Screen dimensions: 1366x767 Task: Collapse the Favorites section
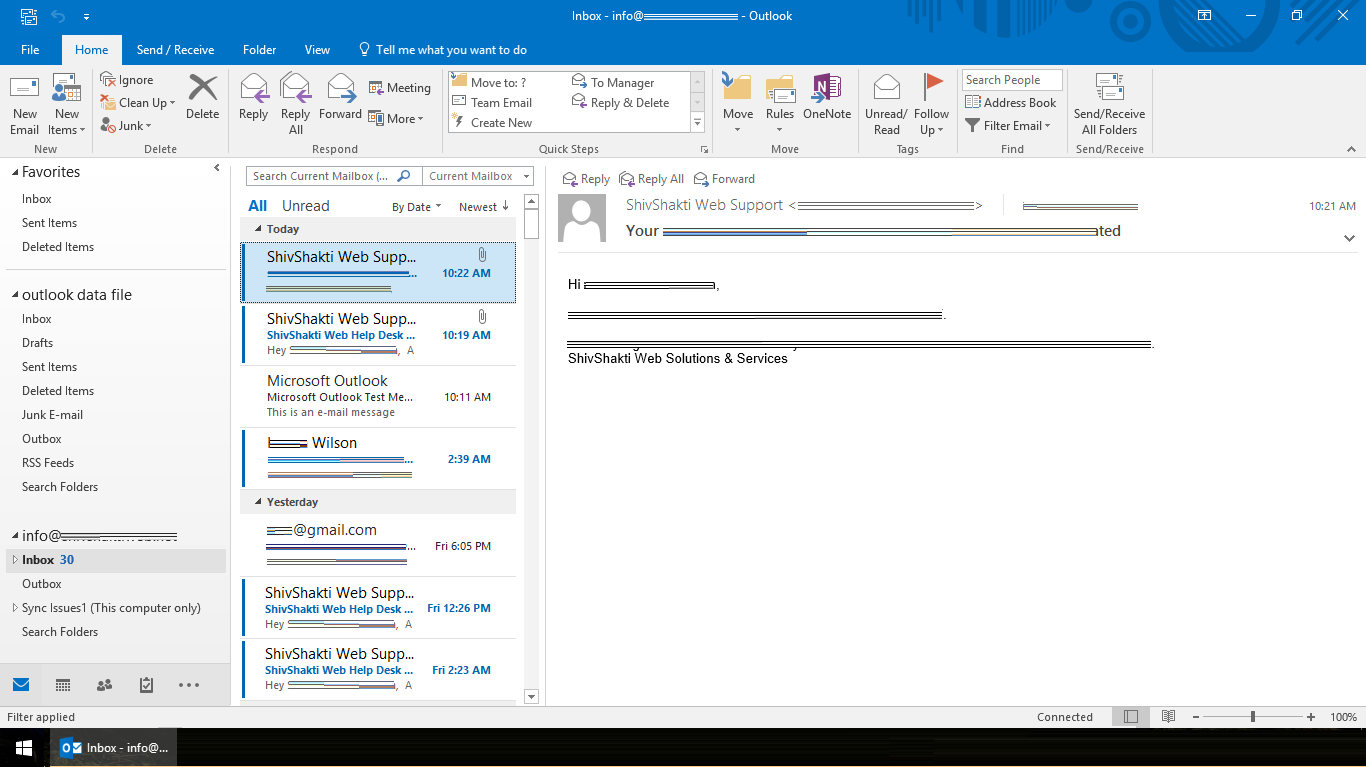[x=15, y=172]
